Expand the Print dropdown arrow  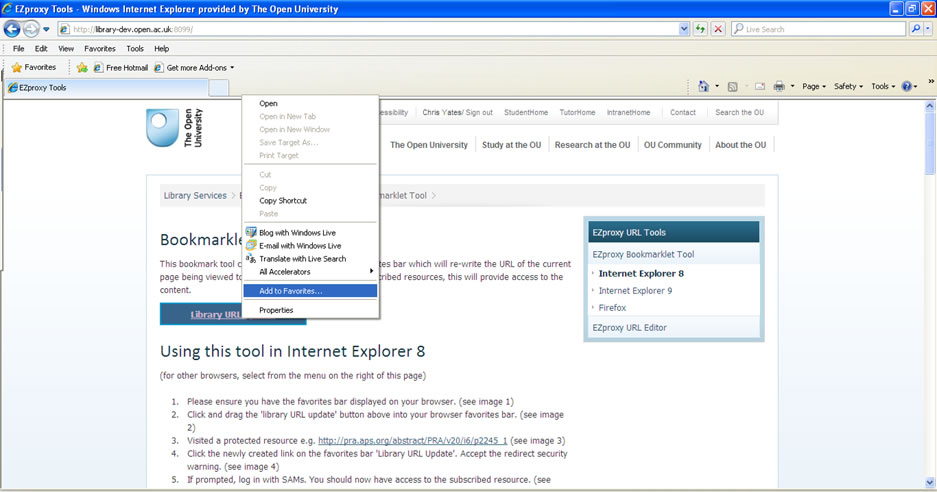click(x=792, y=86)
